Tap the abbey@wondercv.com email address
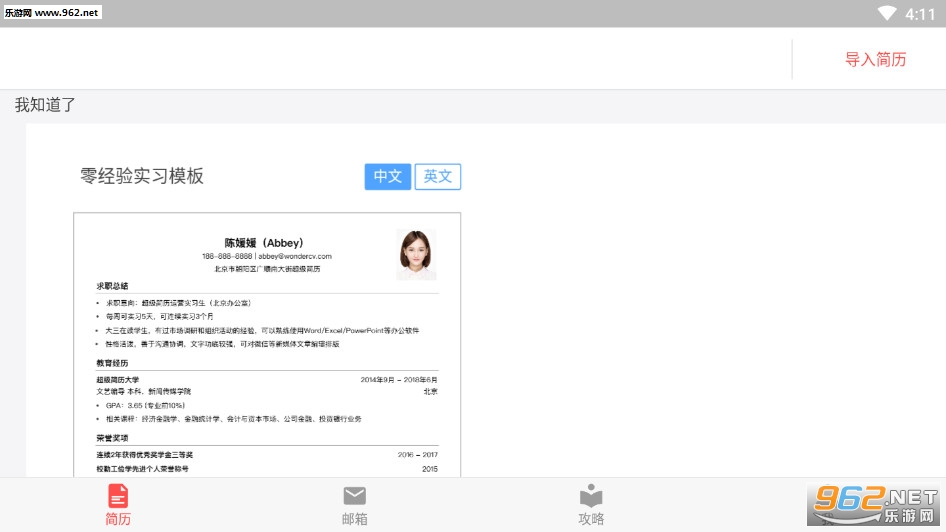The height and width of the screenshot is (532, 946). point(296,256)
